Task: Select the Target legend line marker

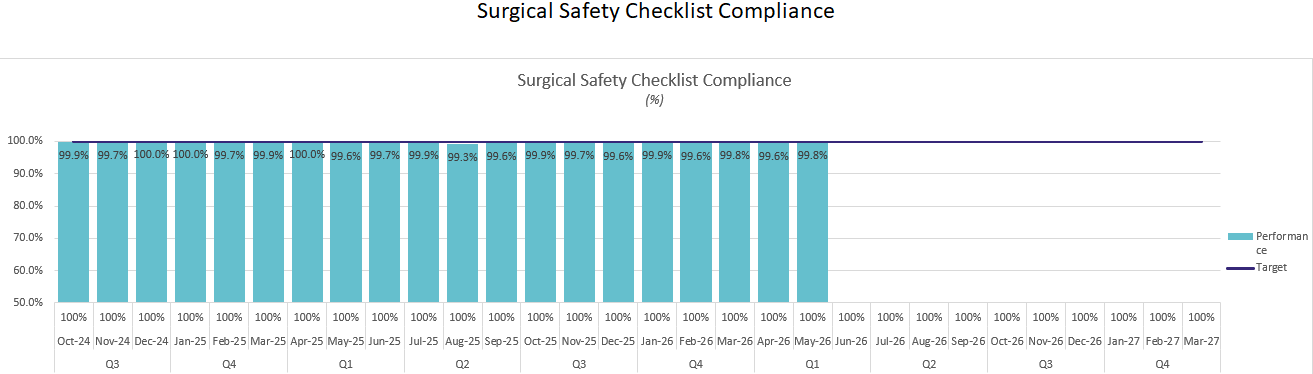Action: [1240, 268]
